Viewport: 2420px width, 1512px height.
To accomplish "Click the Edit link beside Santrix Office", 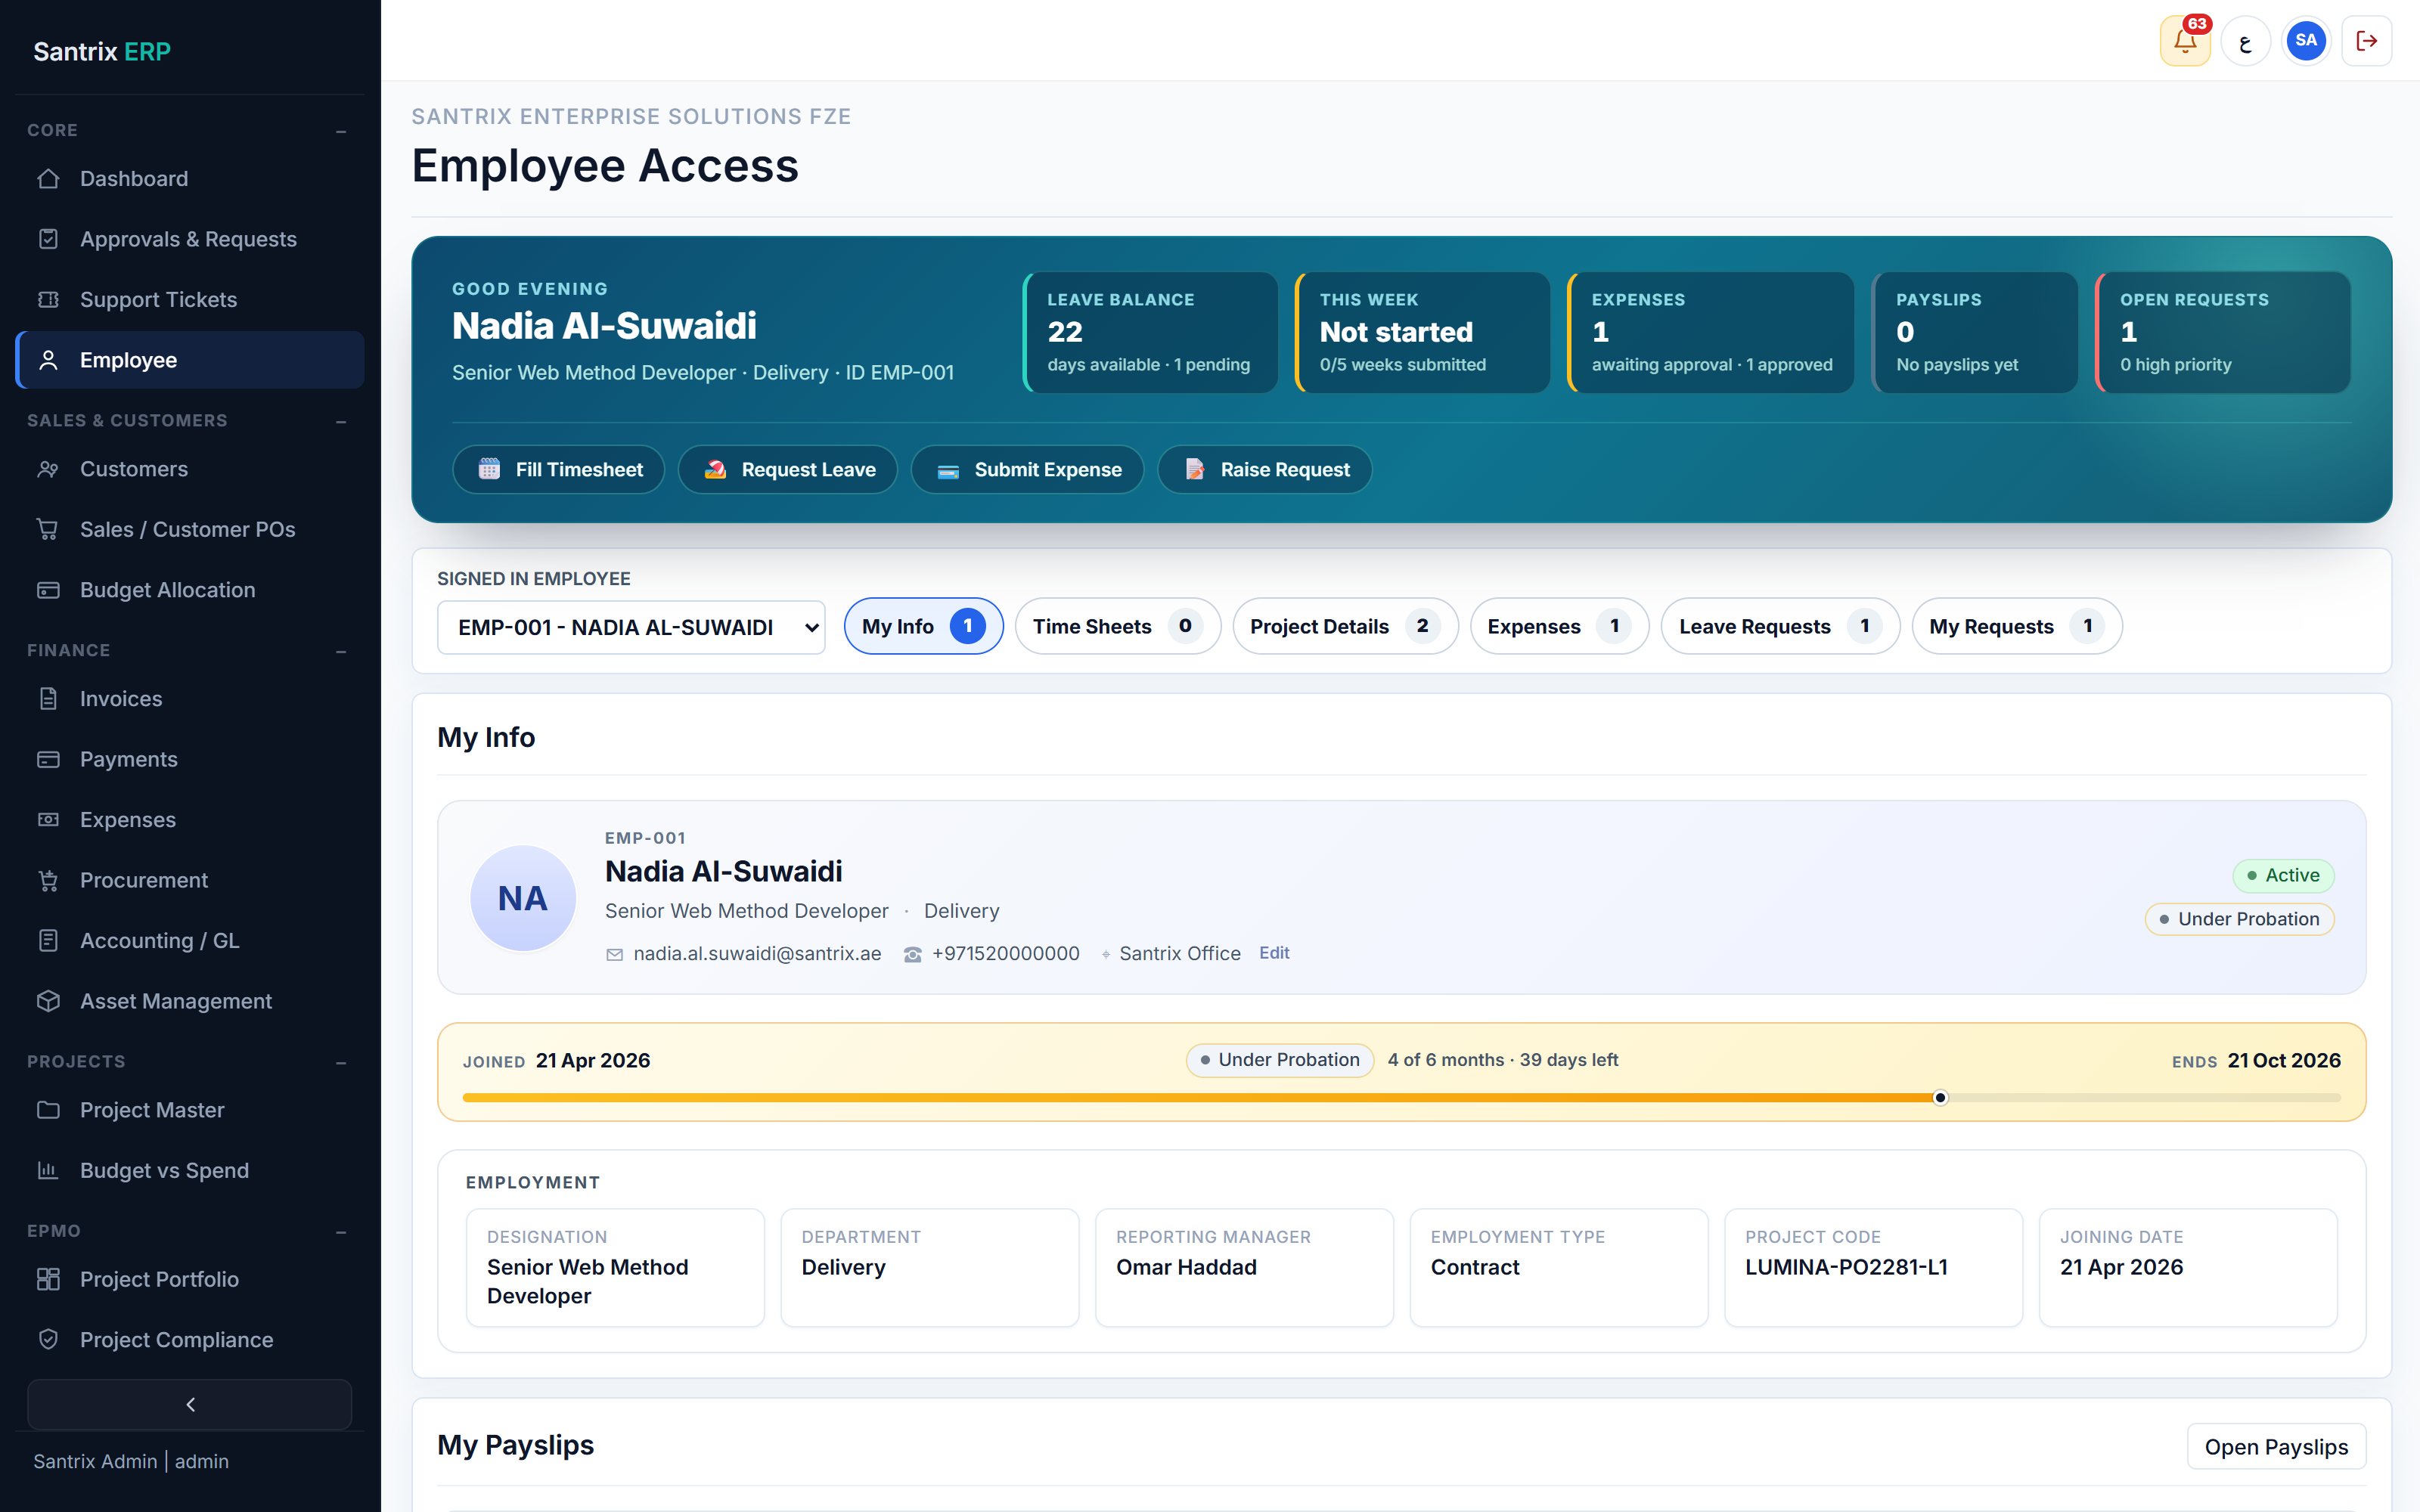I will [1274, 953].
